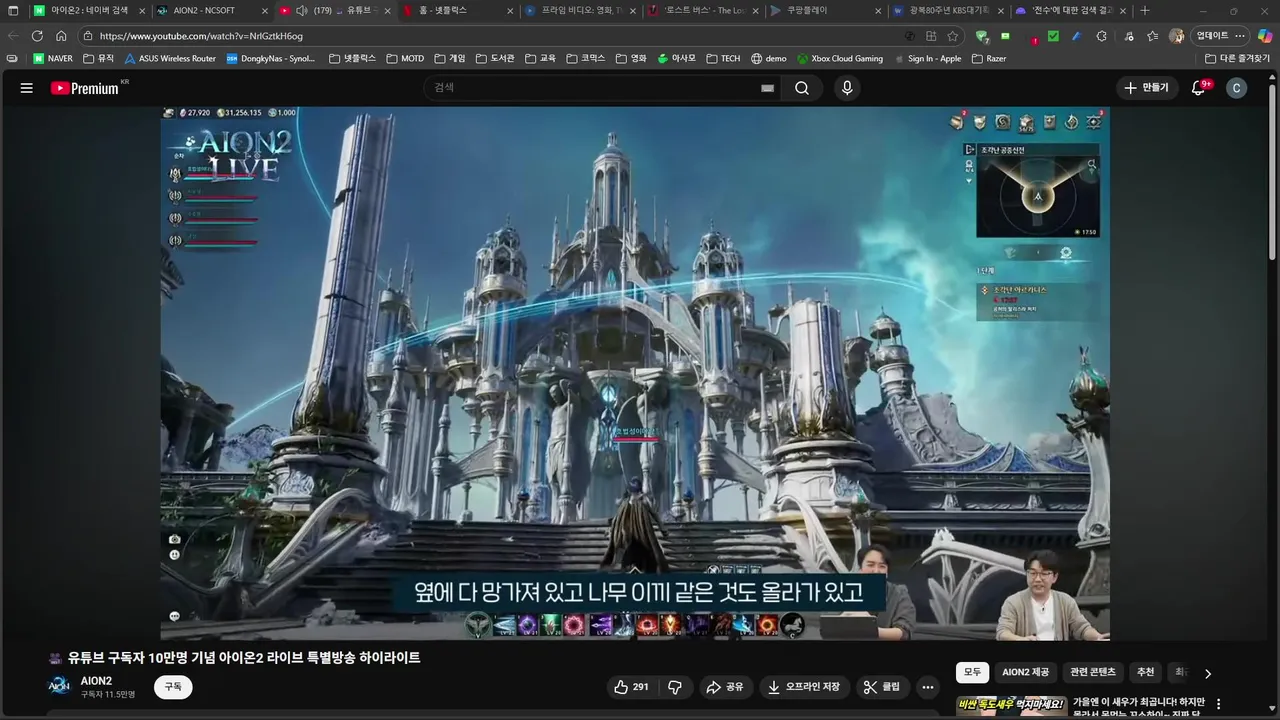Start voice search with the microphone

[847, 88]
